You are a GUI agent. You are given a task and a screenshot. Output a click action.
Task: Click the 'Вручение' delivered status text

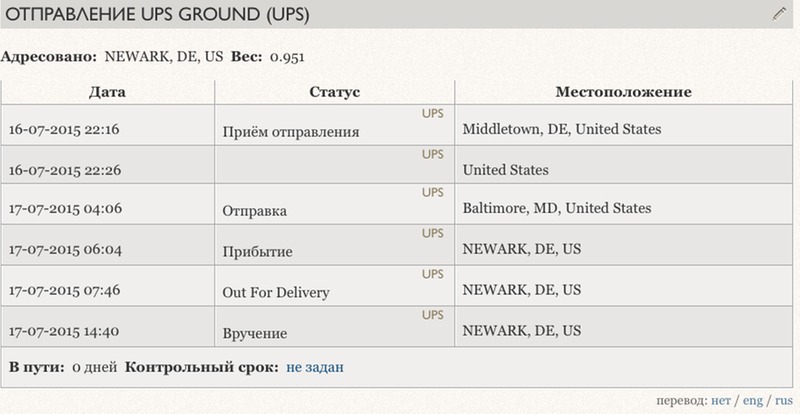tap(255, 334)
